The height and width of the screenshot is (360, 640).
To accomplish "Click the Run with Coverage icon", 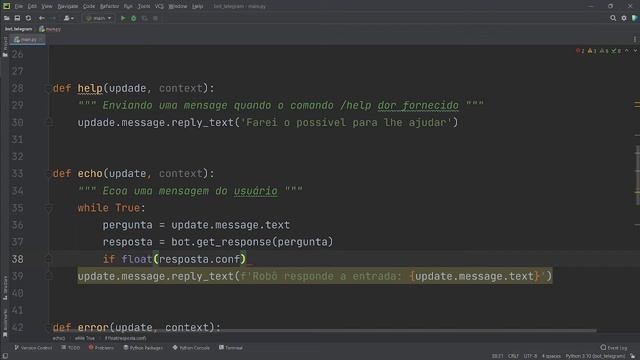I will [x=144, y=18].
